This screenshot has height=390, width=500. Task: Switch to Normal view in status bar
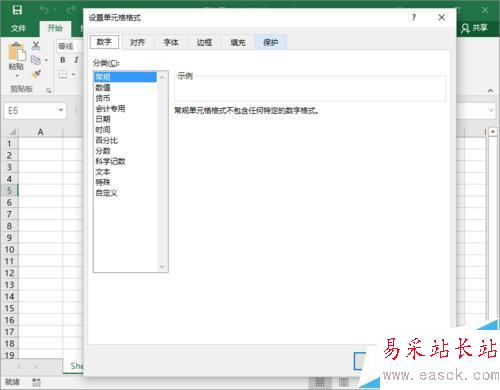pos(320,382)
